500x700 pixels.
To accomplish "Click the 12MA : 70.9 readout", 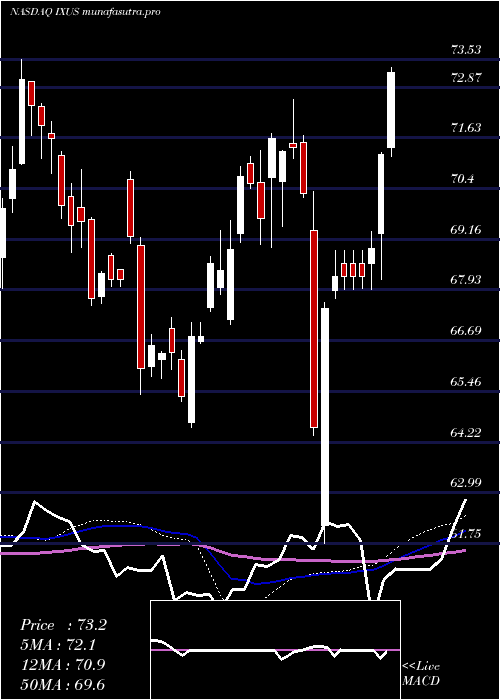I will [x=63, y=664].
